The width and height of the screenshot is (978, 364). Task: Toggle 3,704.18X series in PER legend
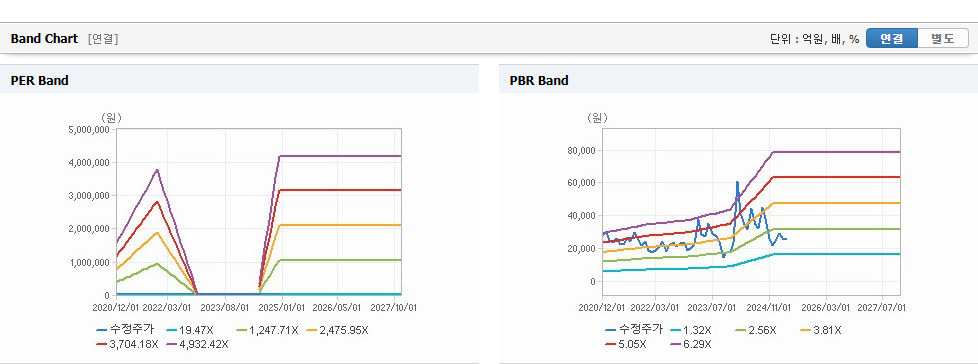(128, 344)
